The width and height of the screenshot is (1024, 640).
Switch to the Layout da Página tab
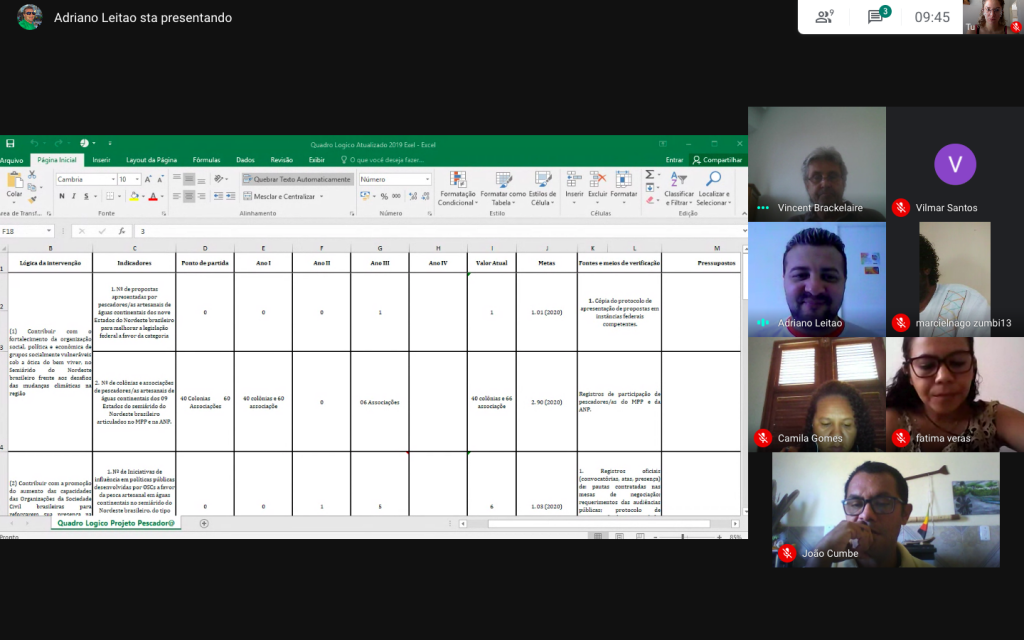151,160
